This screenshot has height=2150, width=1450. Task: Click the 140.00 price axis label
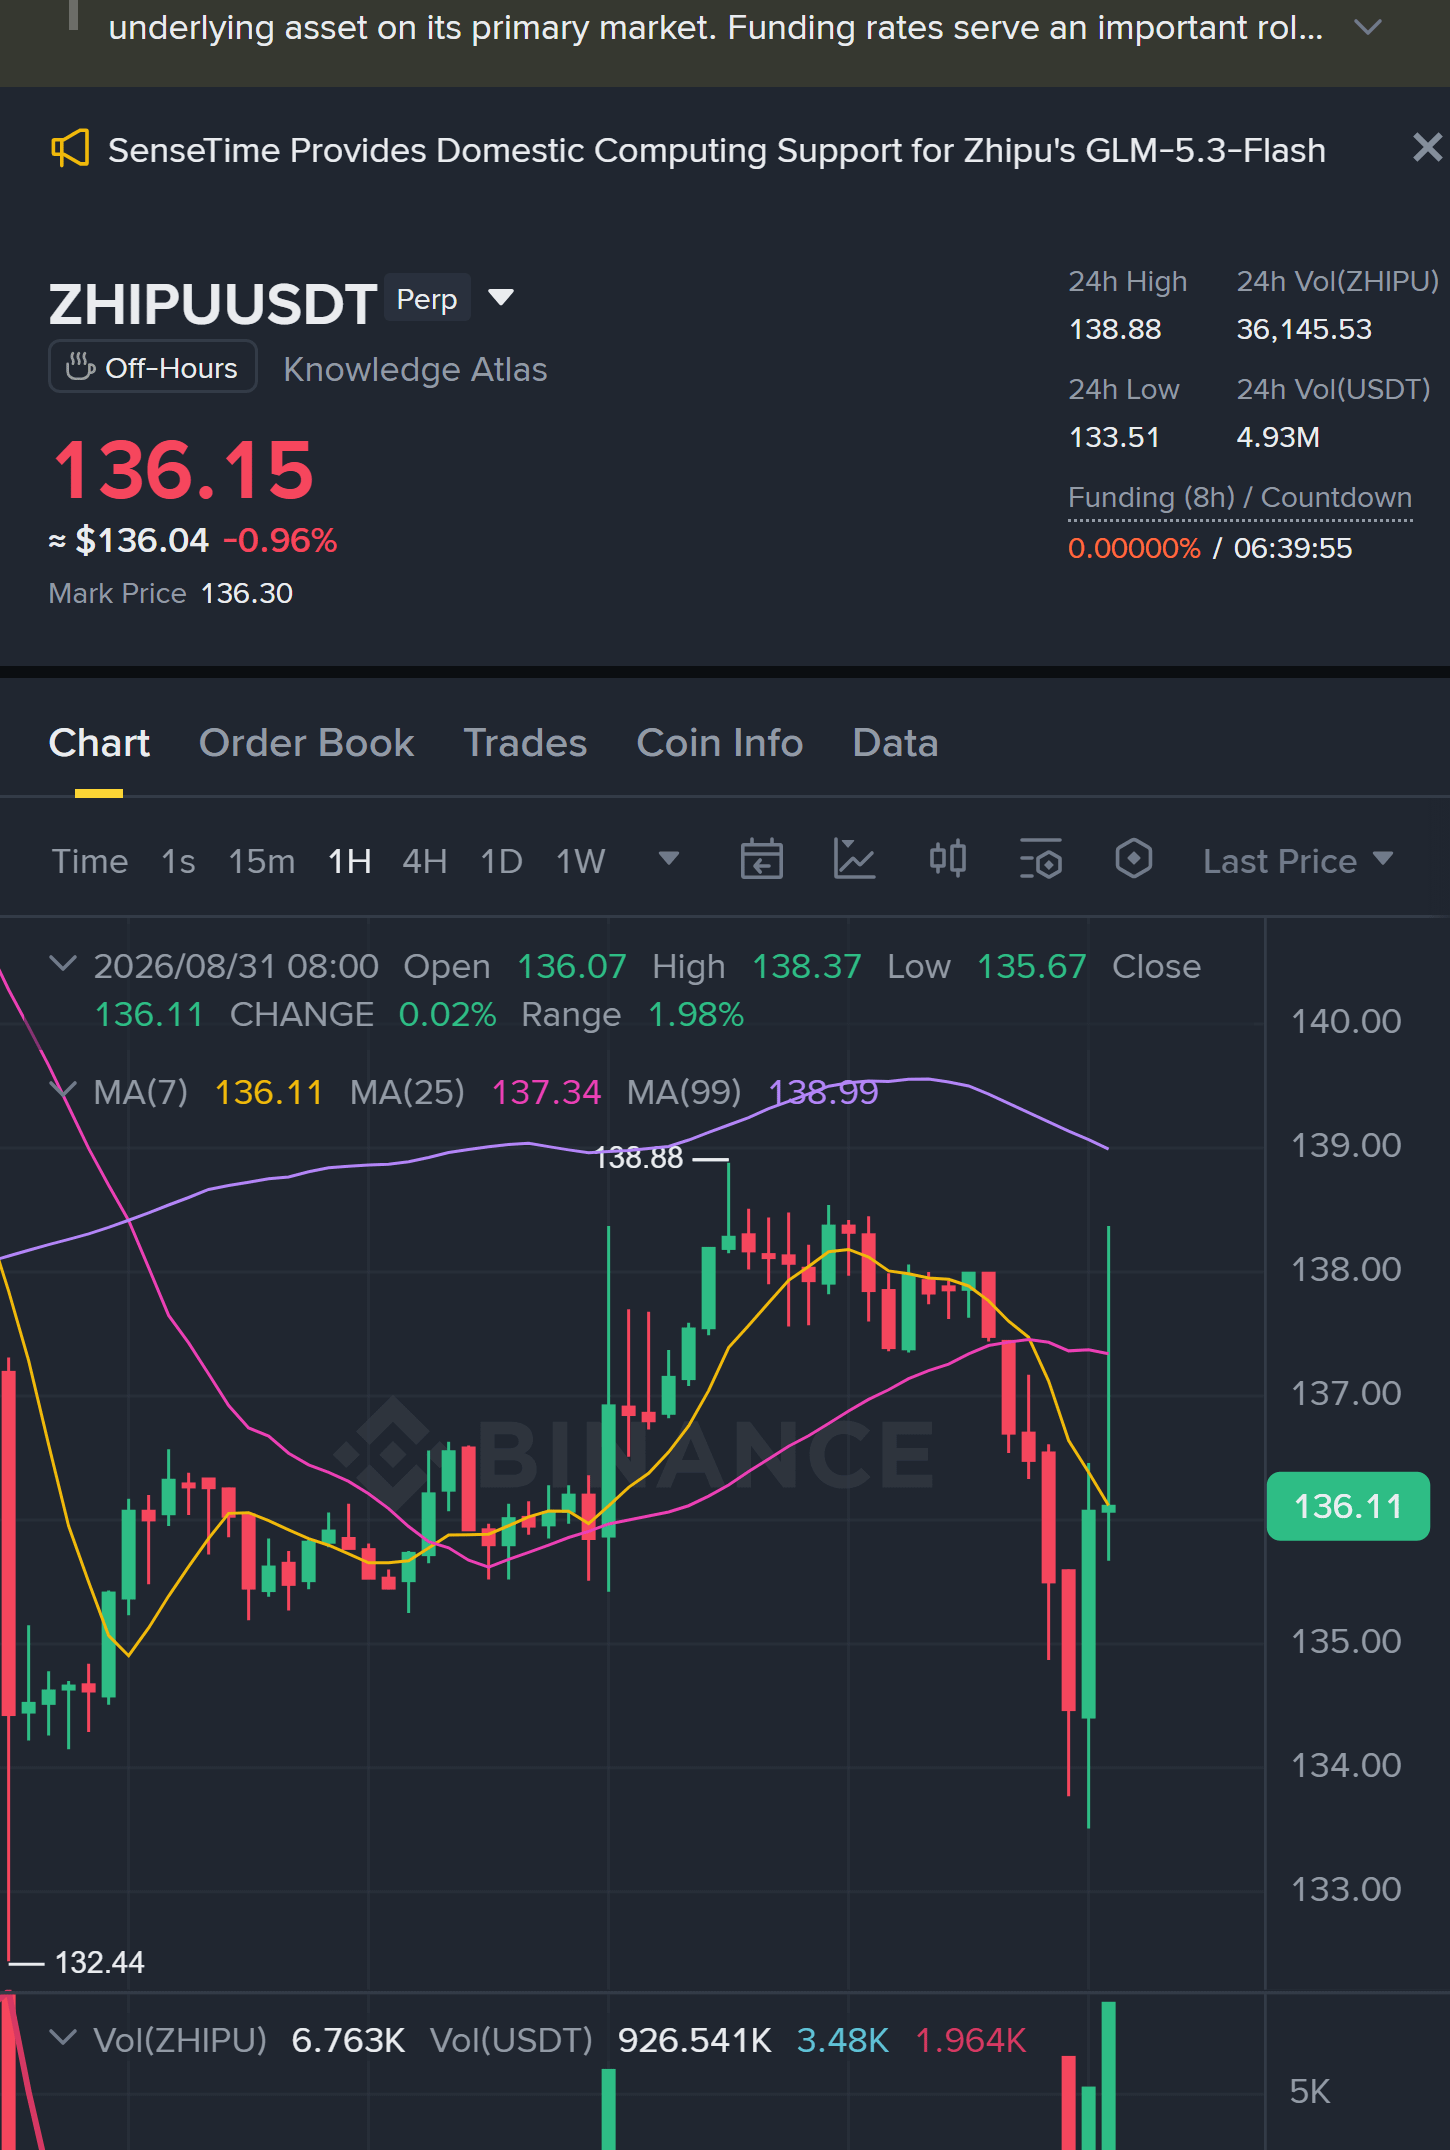click(x=1346, y=1021)
